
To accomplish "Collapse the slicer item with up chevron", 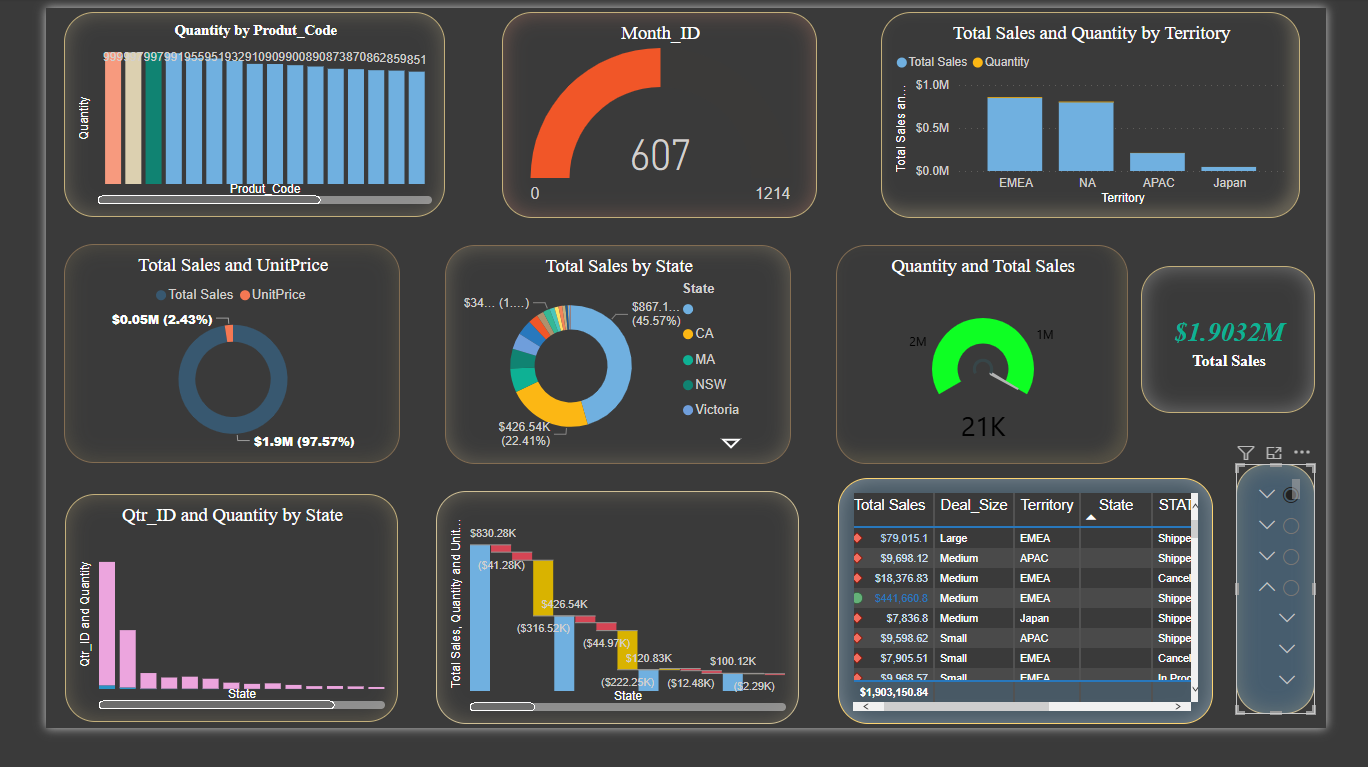I will coord(1267,588).
